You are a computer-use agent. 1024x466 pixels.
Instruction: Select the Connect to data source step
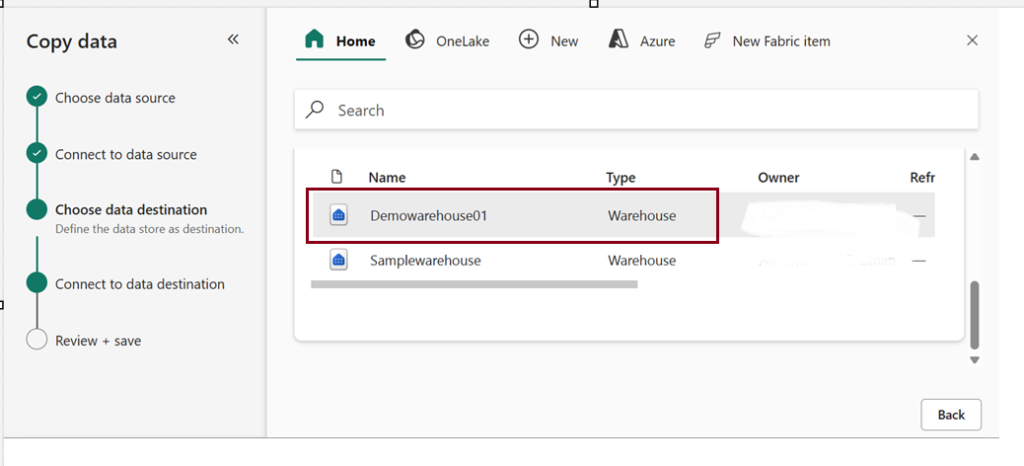click(x=126, y=154)
